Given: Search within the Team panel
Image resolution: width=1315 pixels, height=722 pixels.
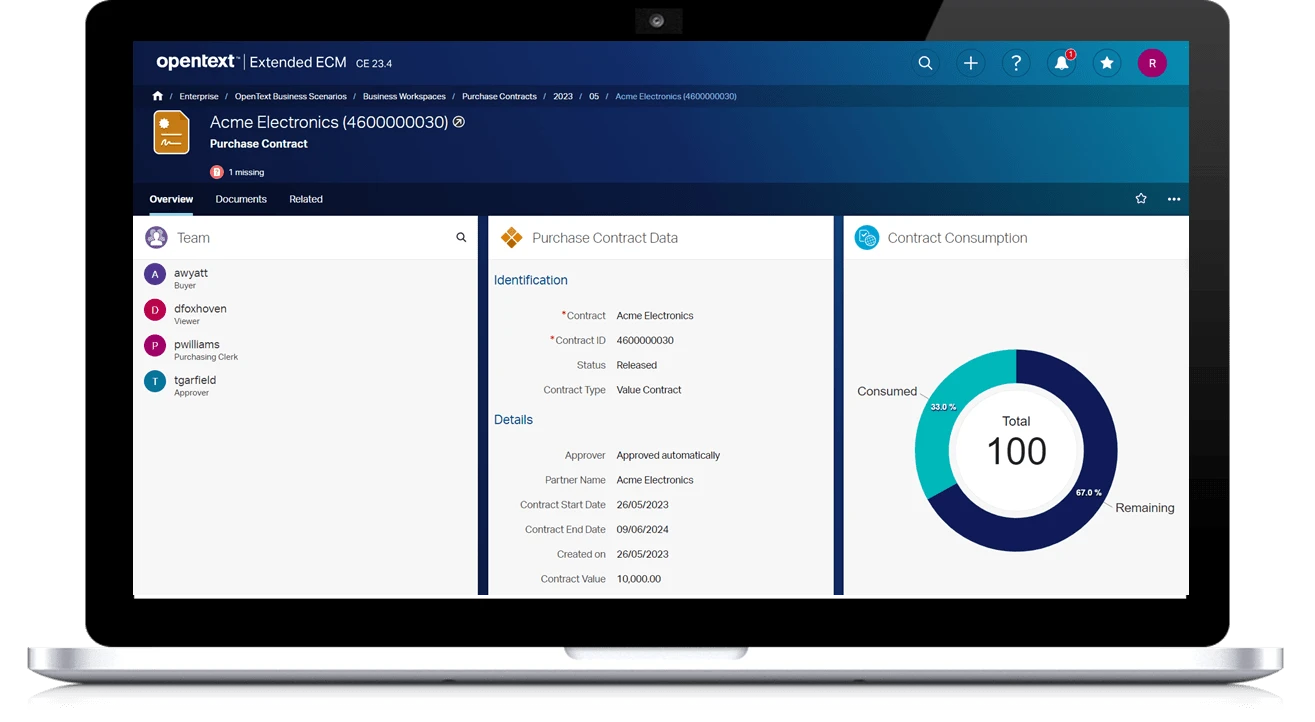Looking at the screenshot, I should 461,238.
